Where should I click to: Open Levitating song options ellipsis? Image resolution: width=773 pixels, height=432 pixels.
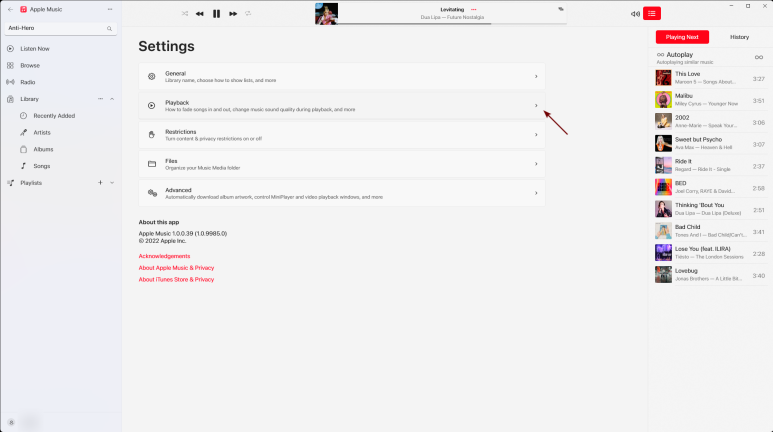pyautogui.click(x=474, y=9)
